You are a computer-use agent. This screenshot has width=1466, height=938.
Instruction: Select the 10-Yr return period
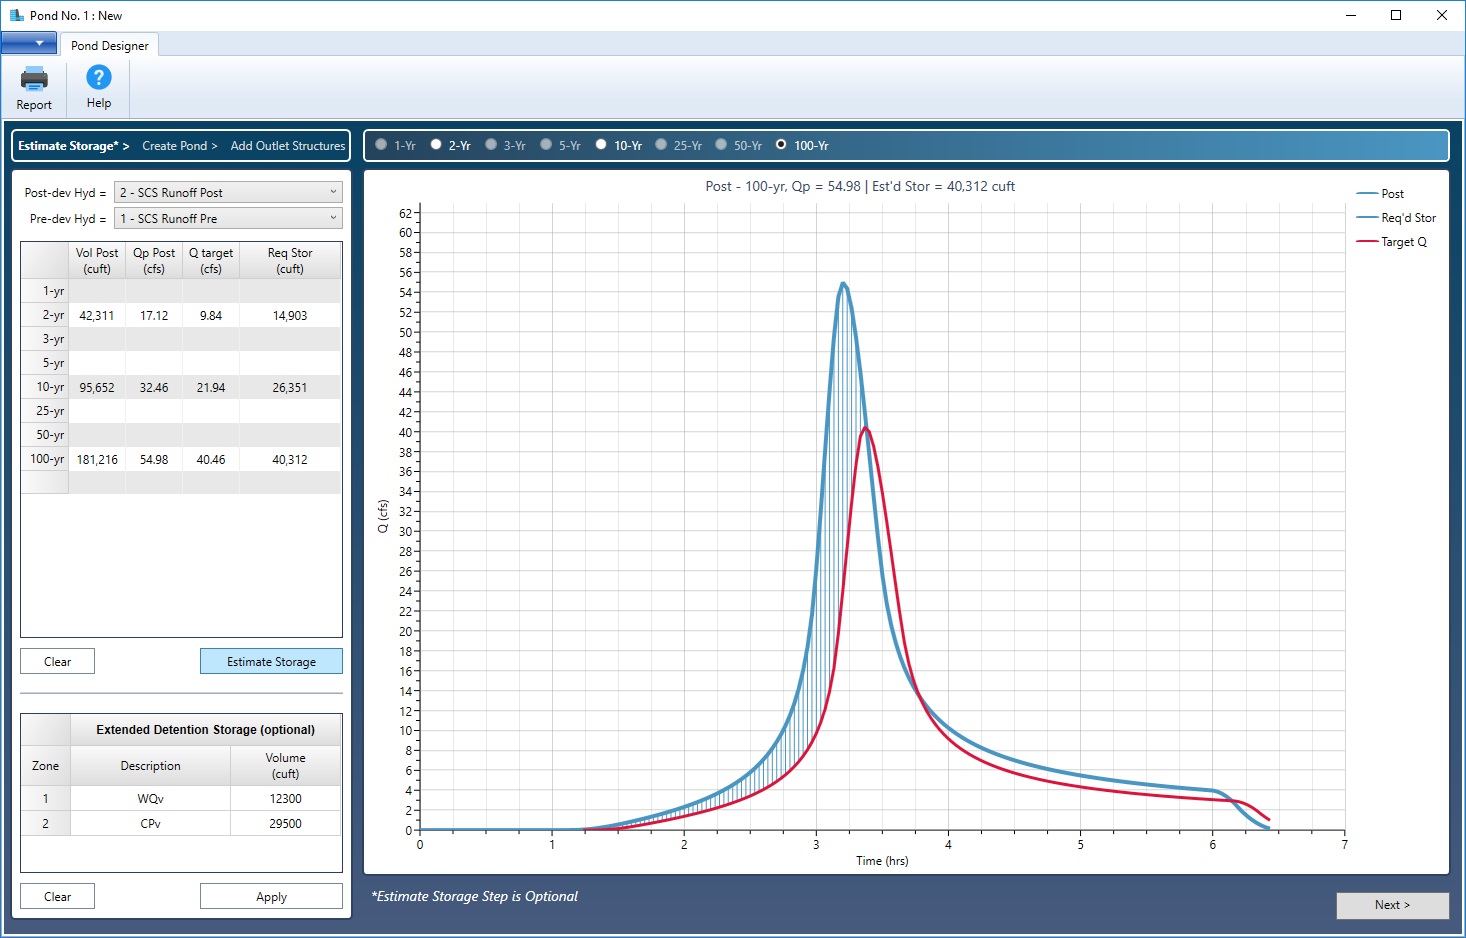point(601,145)
